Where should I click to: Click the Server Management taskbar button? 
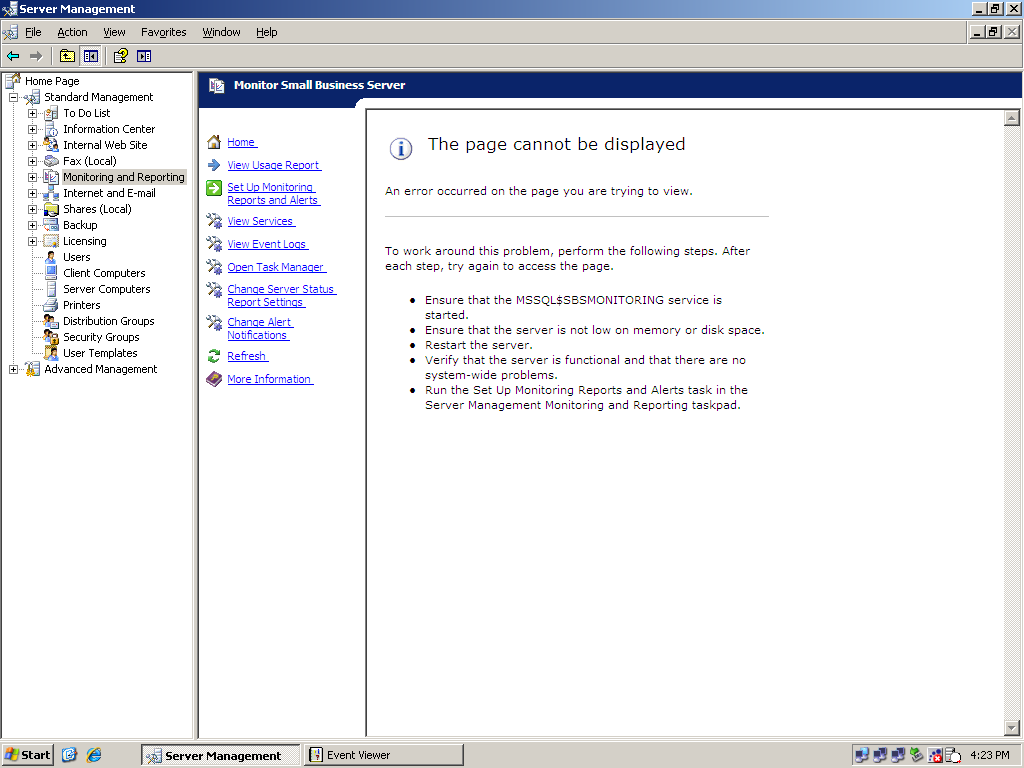(x=221, y=755)
